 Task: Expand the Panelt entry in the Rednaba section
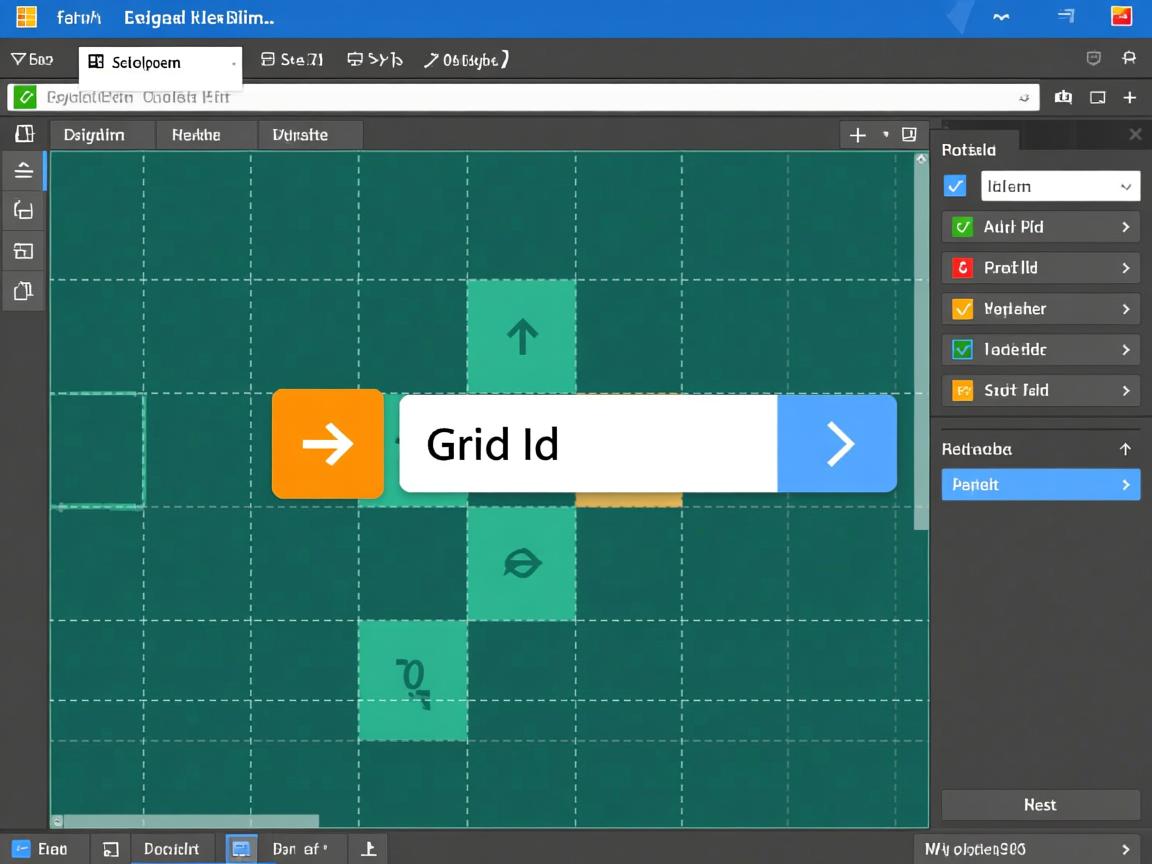[x=1040, y=484]
